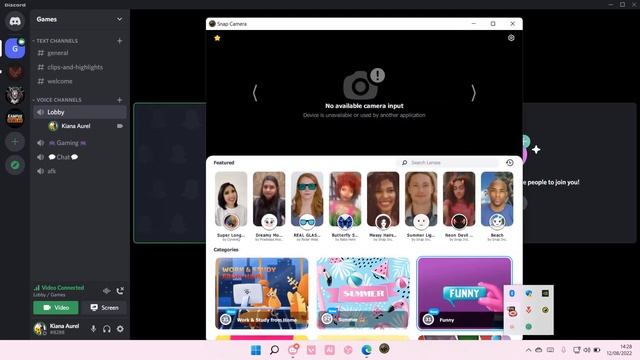Select the Dreamy Mo... lens
This screenshot has height=360, width=640.
(269, 199)
